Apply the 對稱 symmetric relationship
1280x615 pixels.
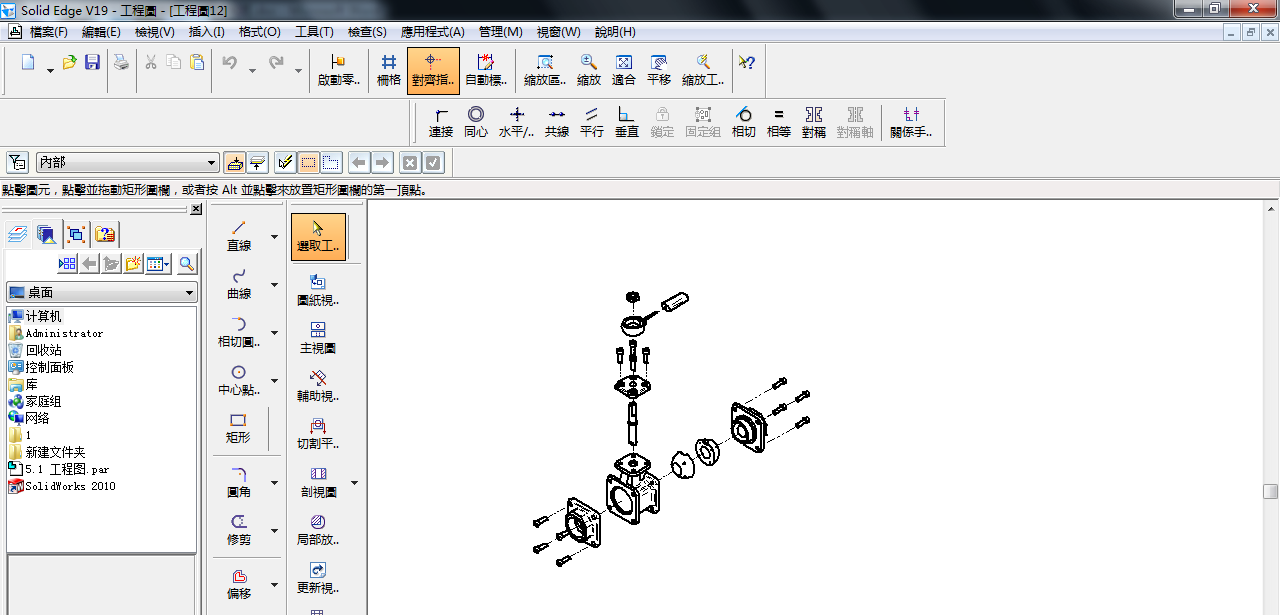814,122
